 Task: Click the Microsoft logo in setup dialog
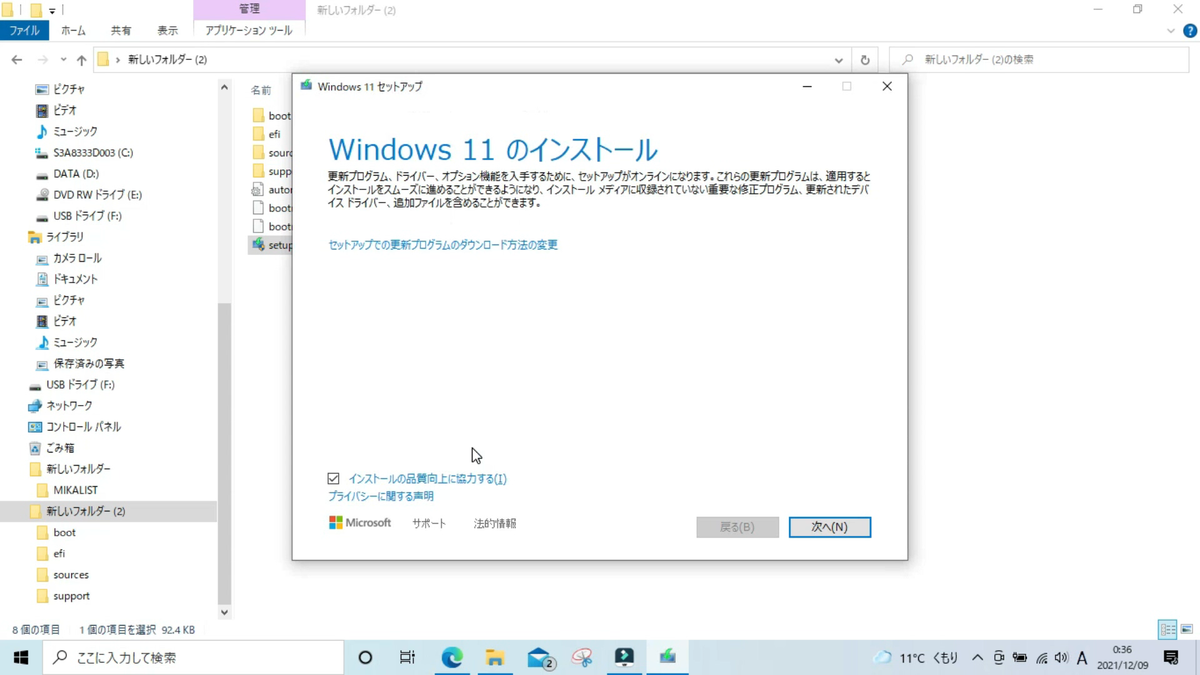[x=360, y=523]
